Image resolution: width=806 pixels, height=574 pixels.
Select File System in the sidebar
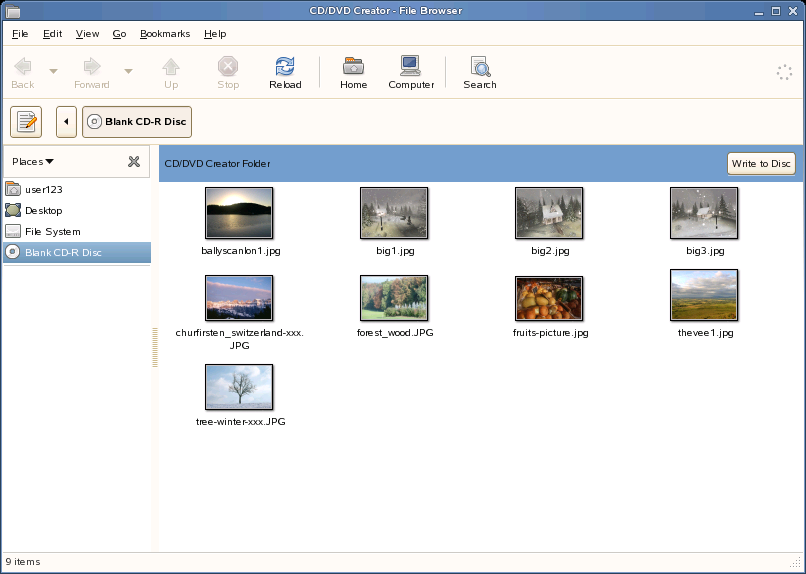tap(52, 231)
